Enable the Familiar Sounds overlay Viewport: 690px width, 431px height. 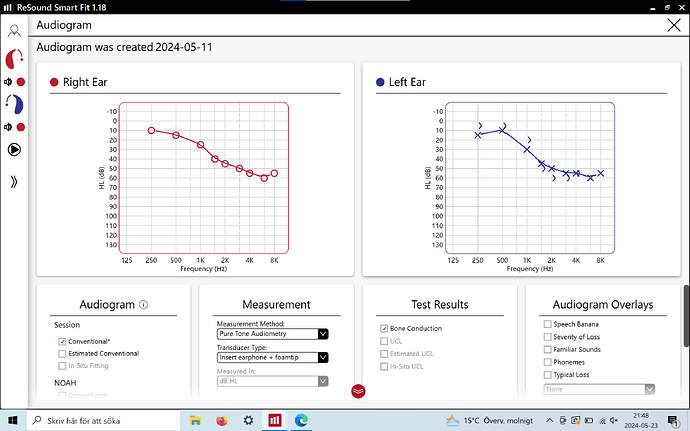(x=547, y=350)
